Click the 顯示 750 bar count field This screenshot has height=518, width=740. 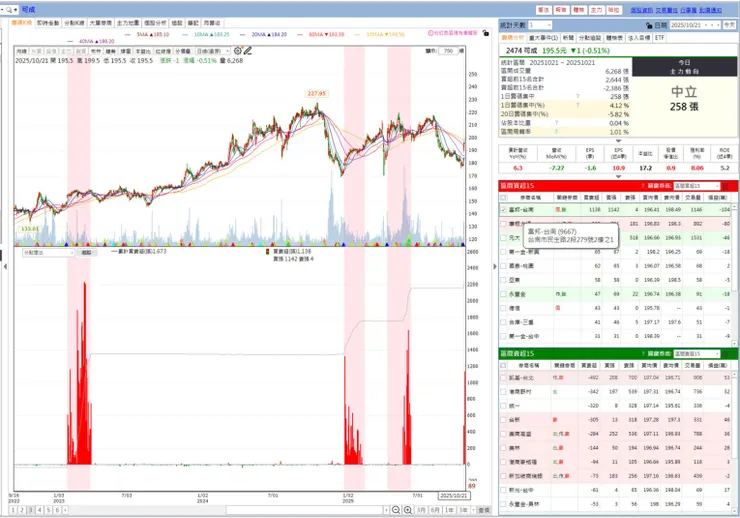pos(449,51)
